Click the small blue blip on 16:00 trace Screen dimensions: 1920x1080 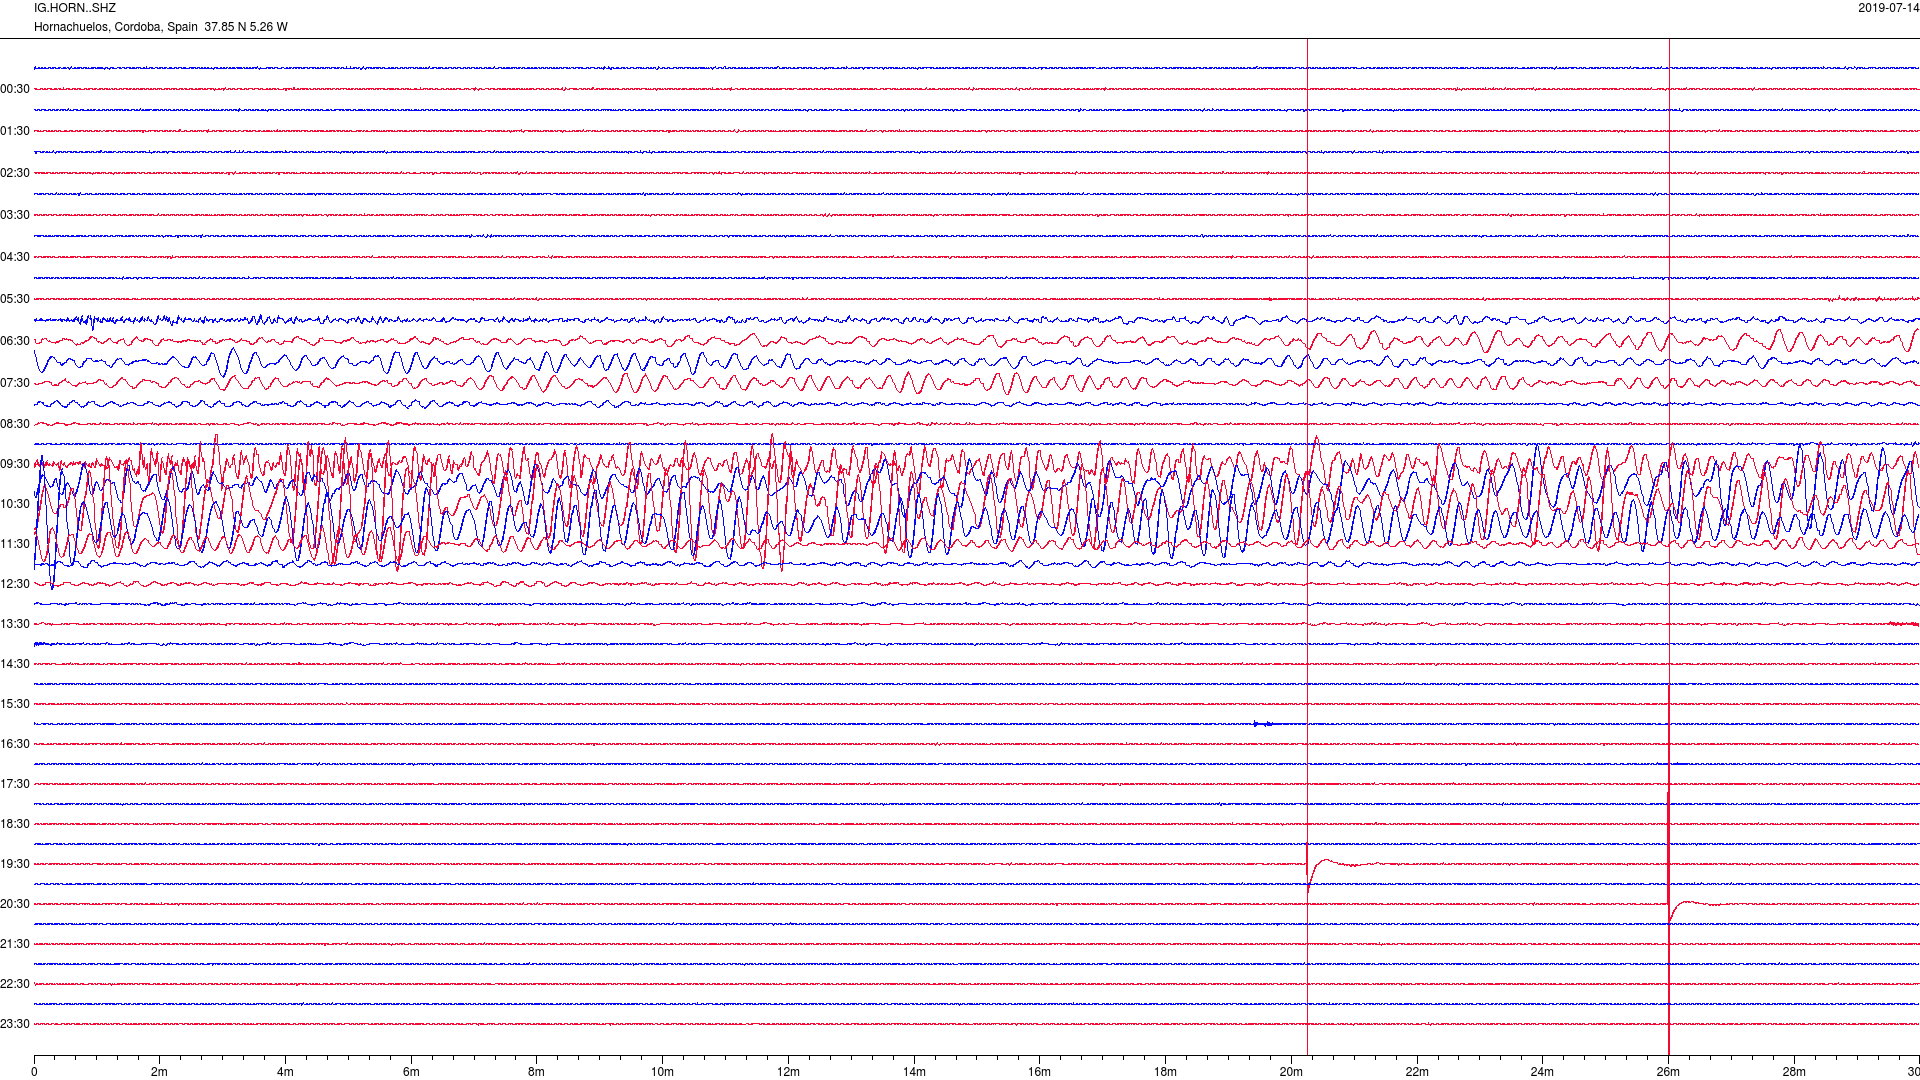[x=1263, y=724]
